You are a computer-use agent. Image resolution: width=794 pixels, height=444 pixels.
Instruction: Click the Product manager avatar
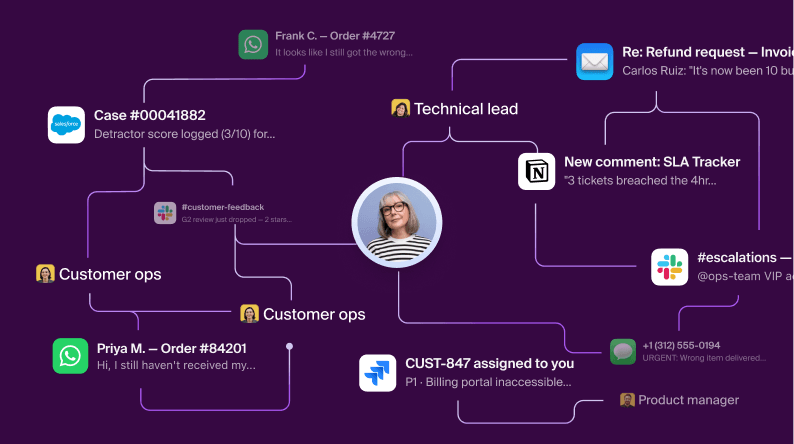tap(627, 400)
